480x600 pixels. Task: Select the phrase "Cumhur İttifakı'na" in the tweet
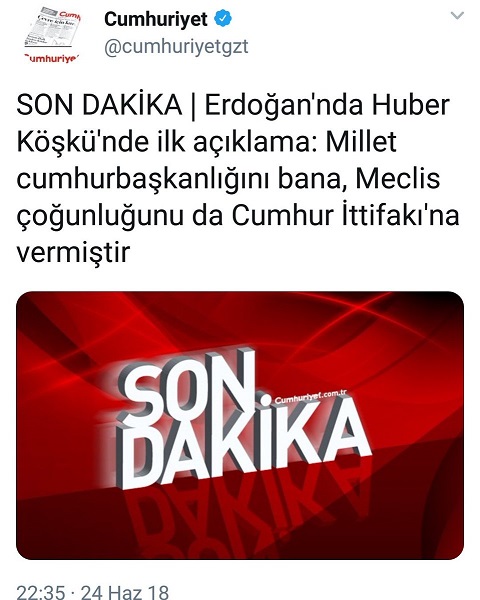point(345,216)
